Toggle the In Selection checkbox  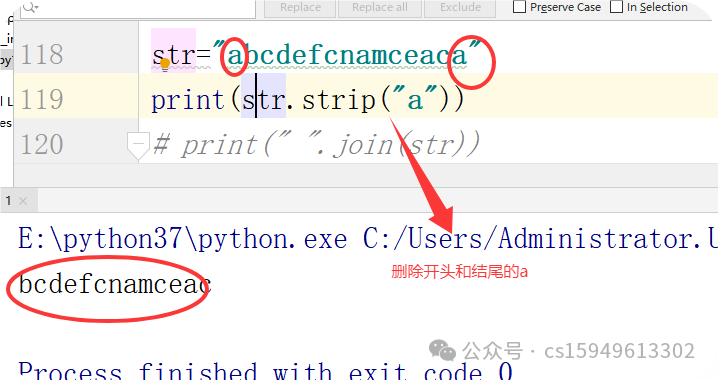tap(617, 7)
